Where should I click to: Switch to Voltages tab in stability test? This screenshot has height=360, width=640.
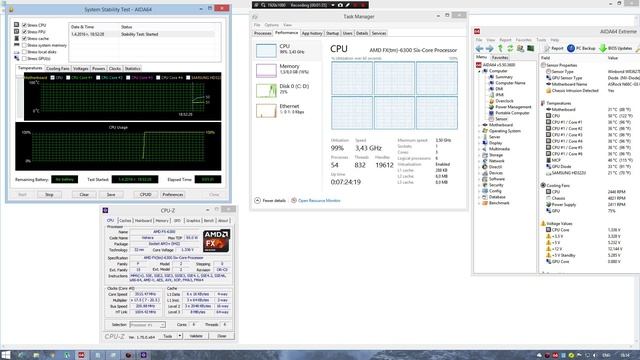(80, 69)
